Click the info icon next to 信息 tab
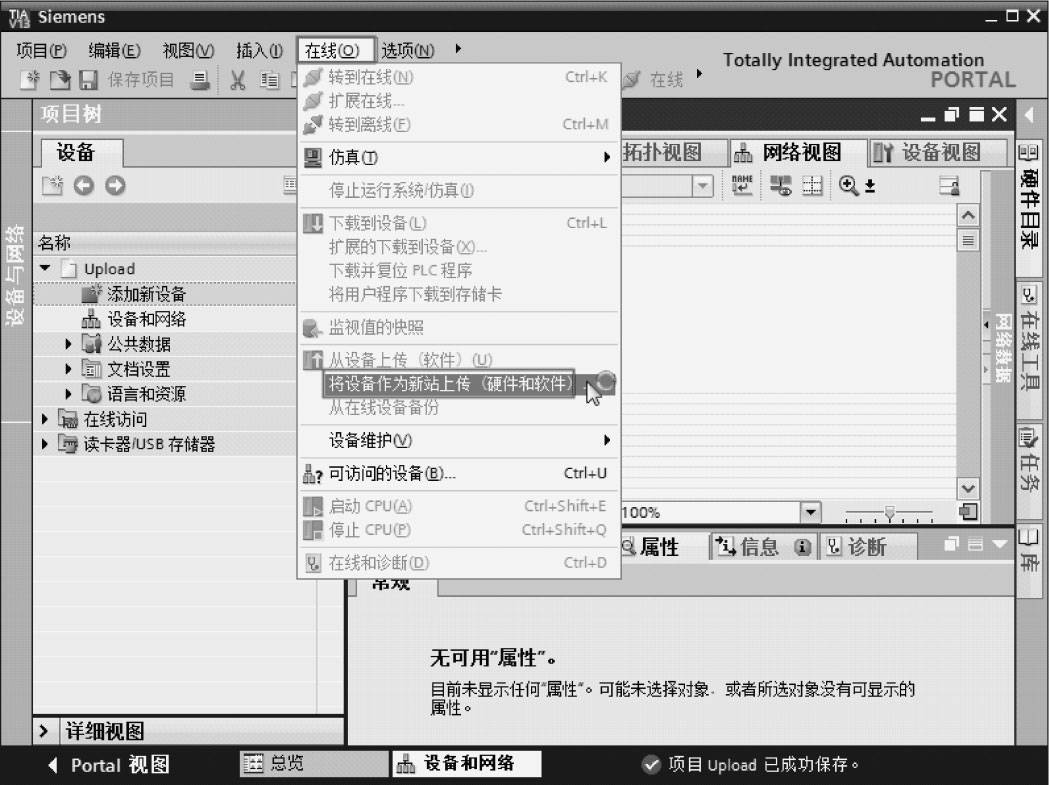 [802, 547]
